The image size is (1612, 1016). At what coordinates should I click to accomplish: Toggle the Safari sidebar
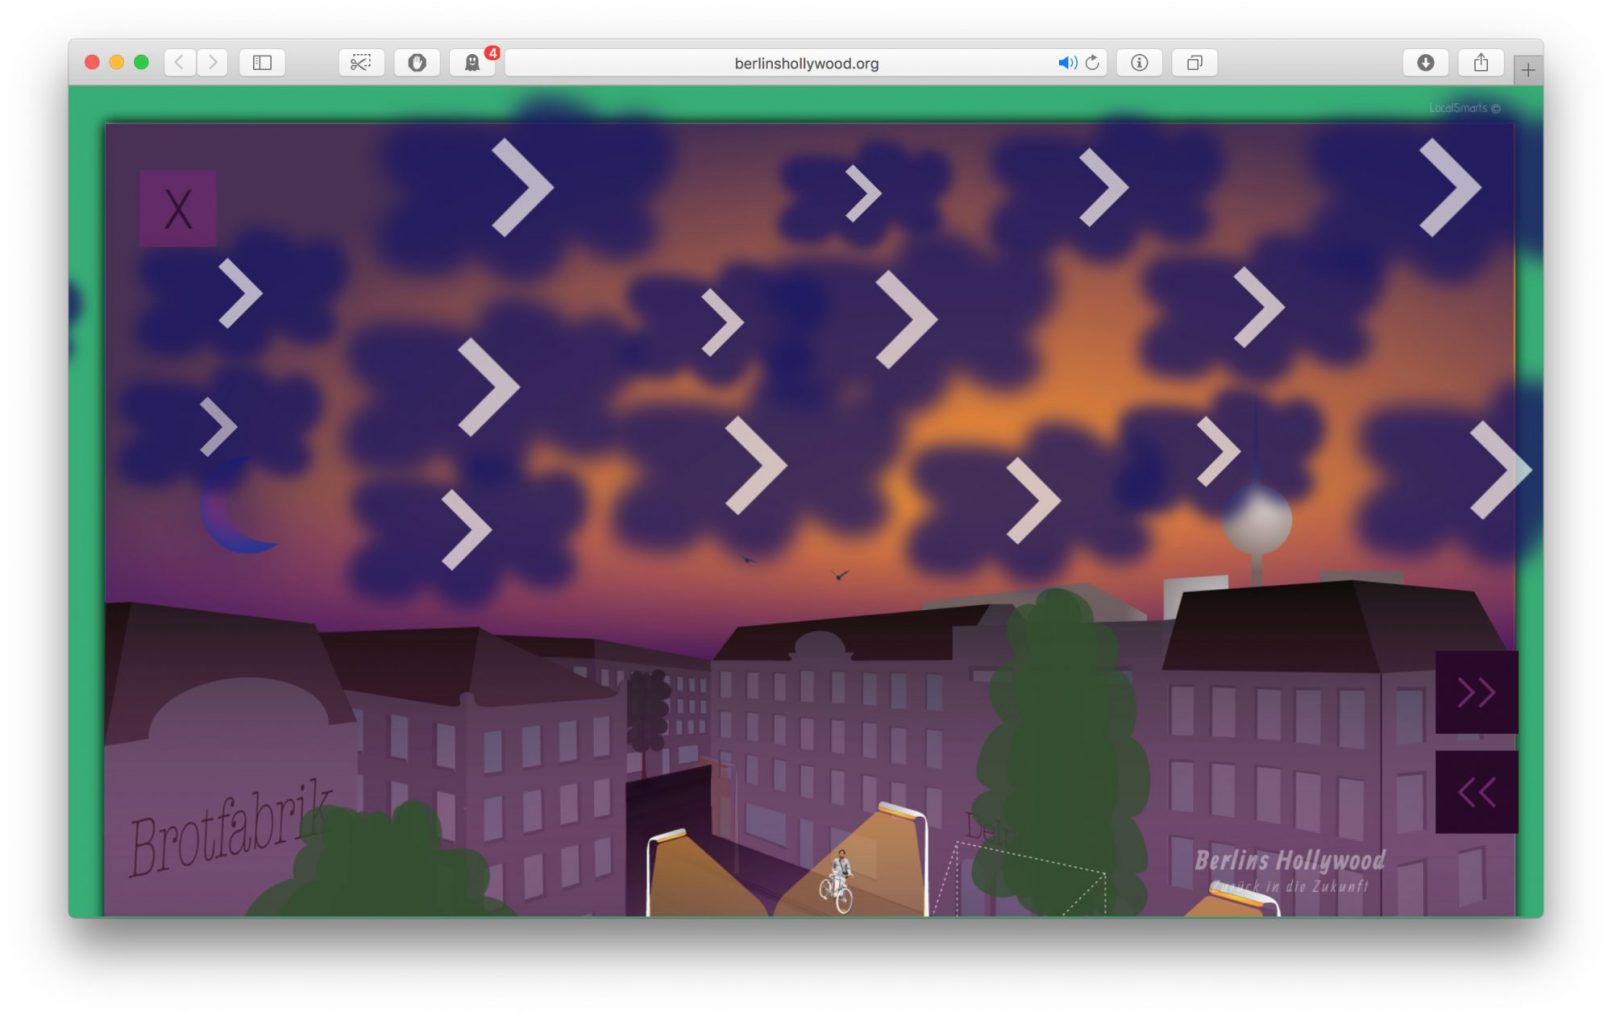click(x=262, y=63)
